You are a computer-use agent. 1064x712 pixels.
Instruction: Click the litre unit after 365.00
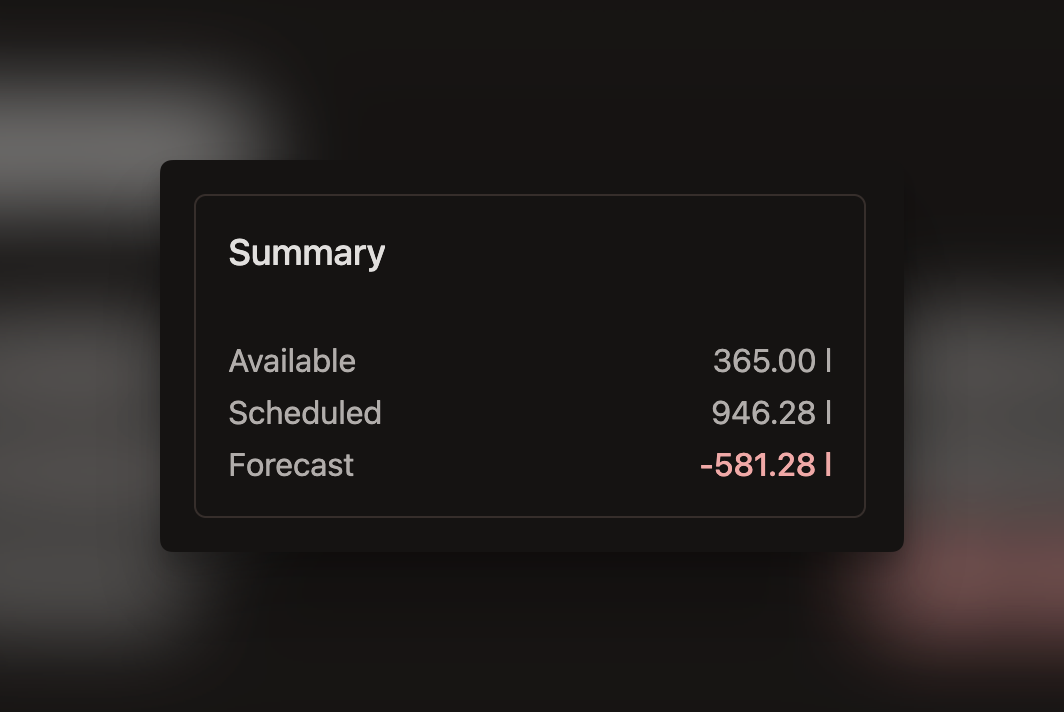(828, 361)
